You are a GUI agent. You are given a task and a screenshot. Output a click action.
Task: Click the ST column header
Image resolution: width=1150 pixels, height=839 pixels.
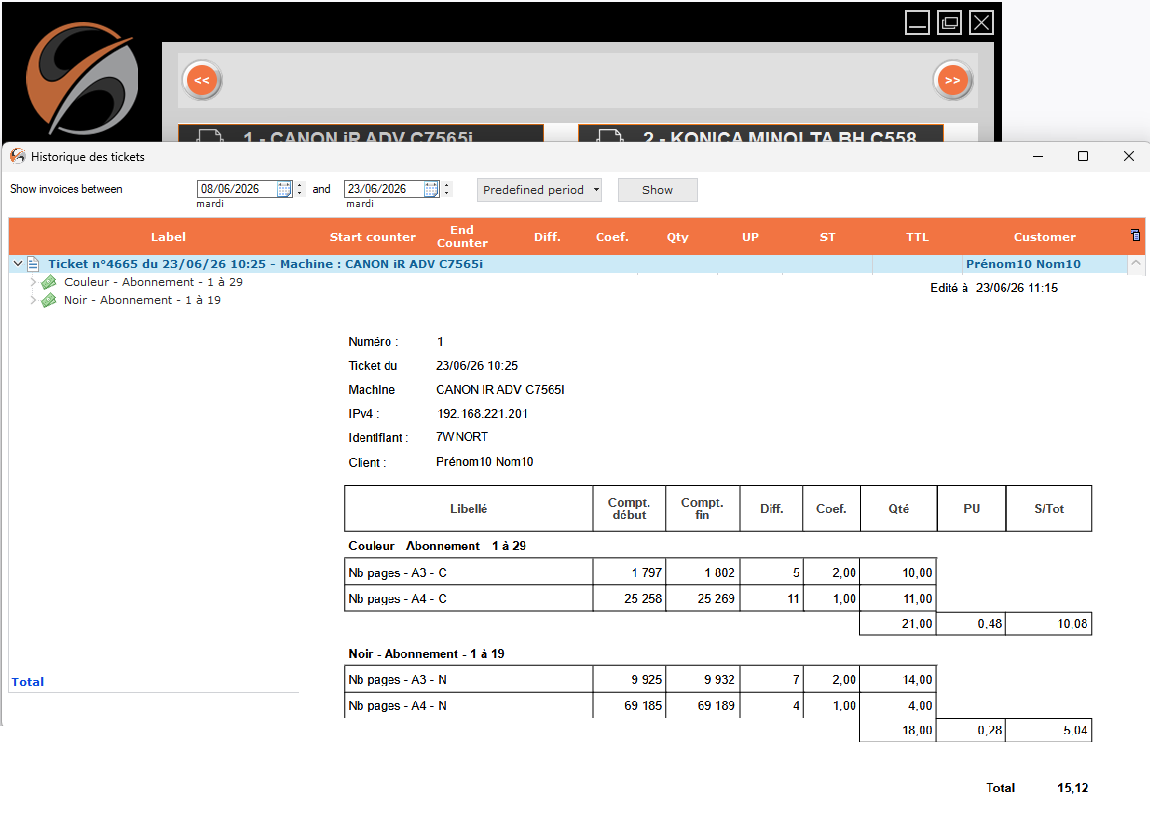(827, 237)
